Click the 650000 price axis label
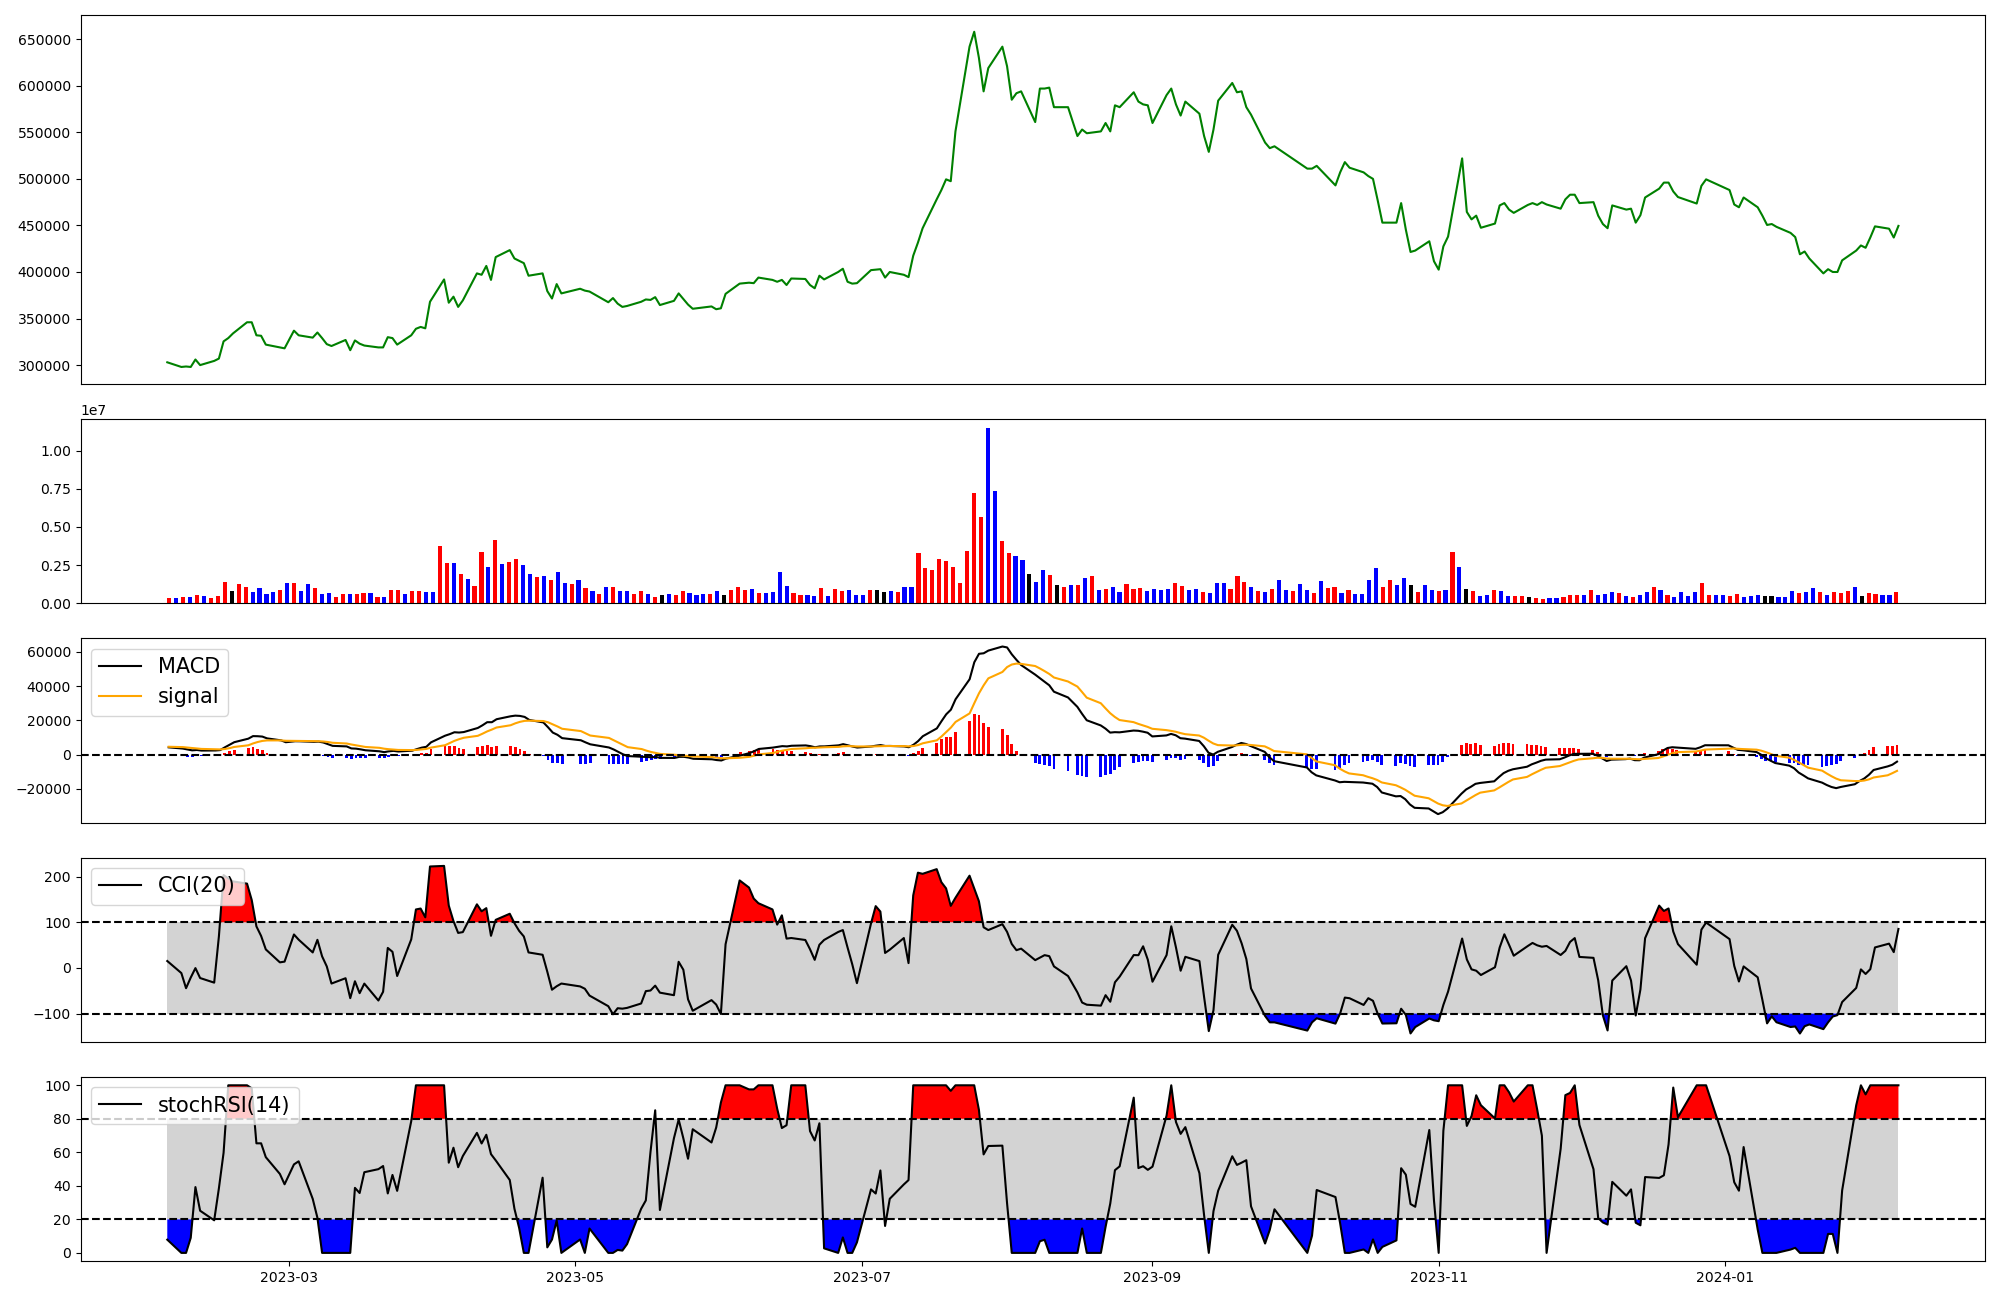Viewport: 2000px width, 1300px height. [44, 40]
